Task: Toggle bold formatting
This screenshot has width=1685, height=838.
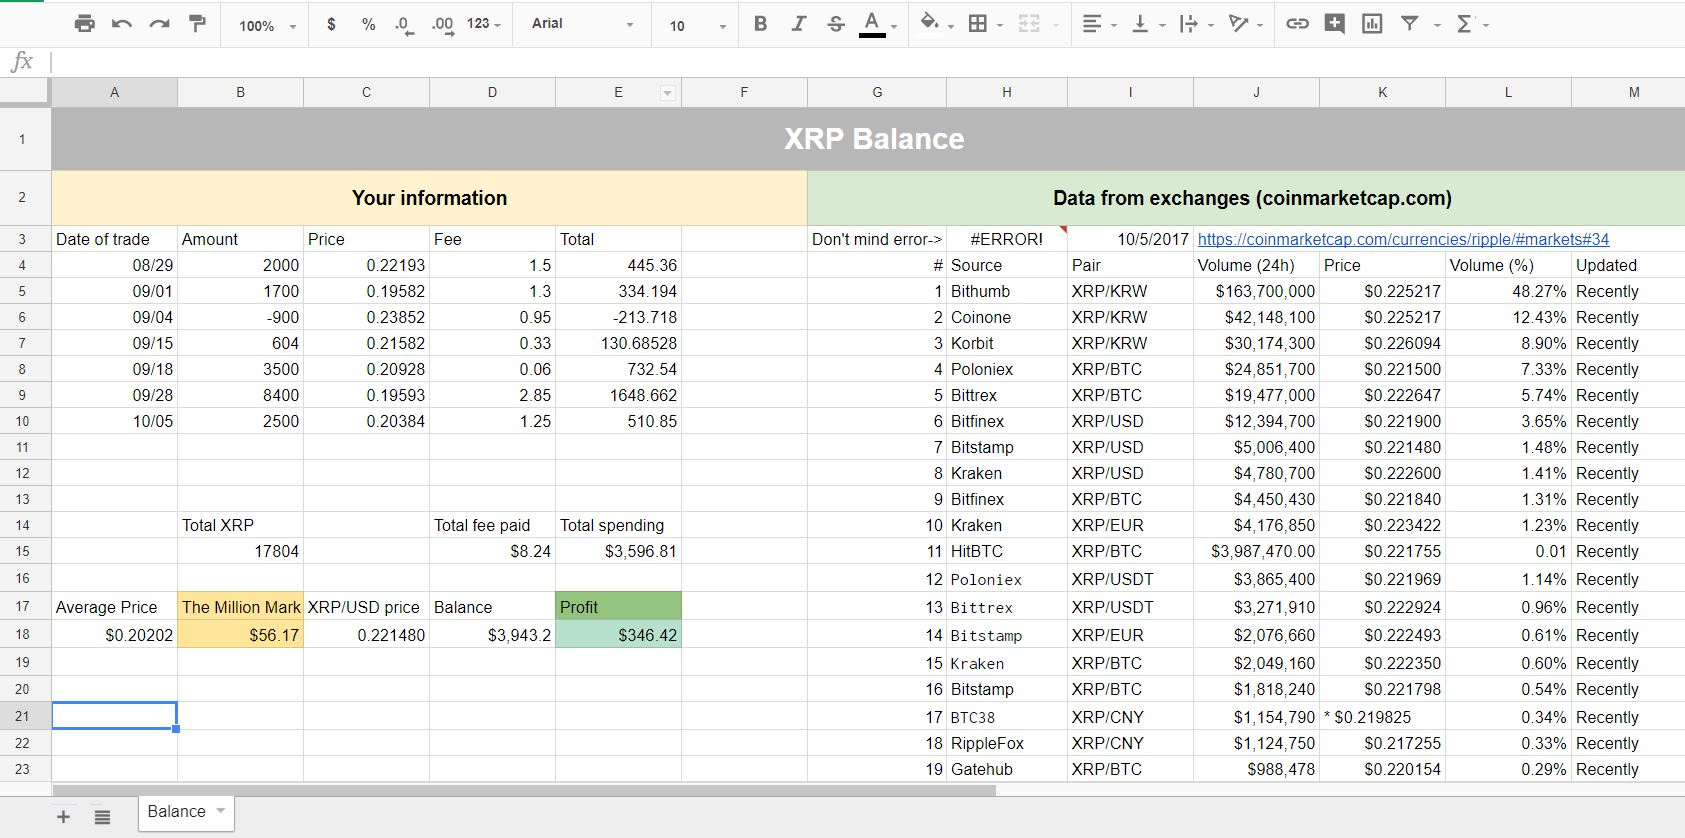Action: click(x=760, y=24)
